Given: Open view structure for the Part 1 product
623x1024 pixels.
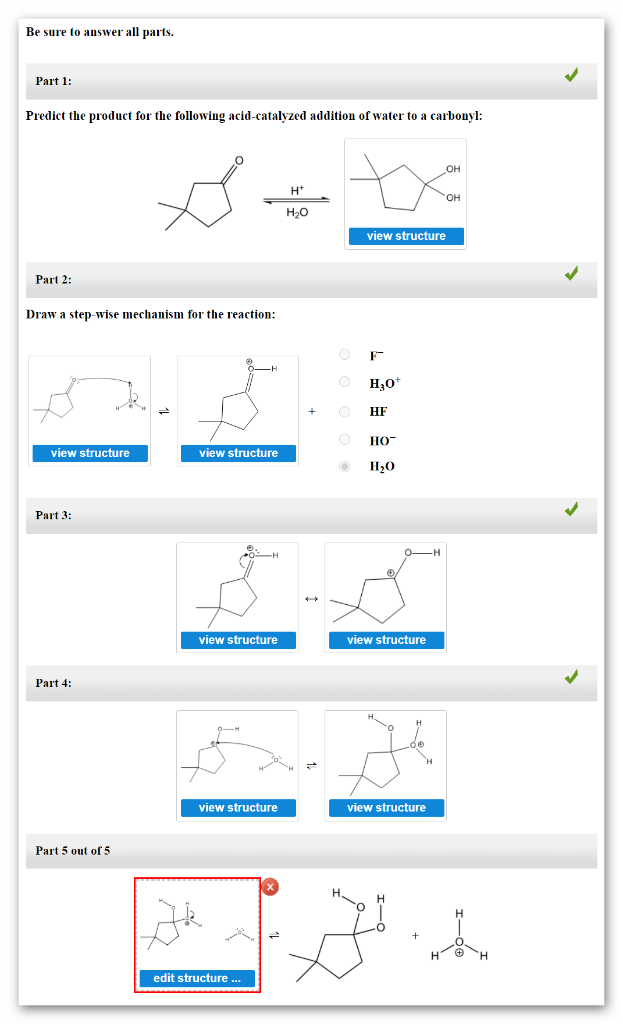Looking at the screenshot, I should click(405, 235).
